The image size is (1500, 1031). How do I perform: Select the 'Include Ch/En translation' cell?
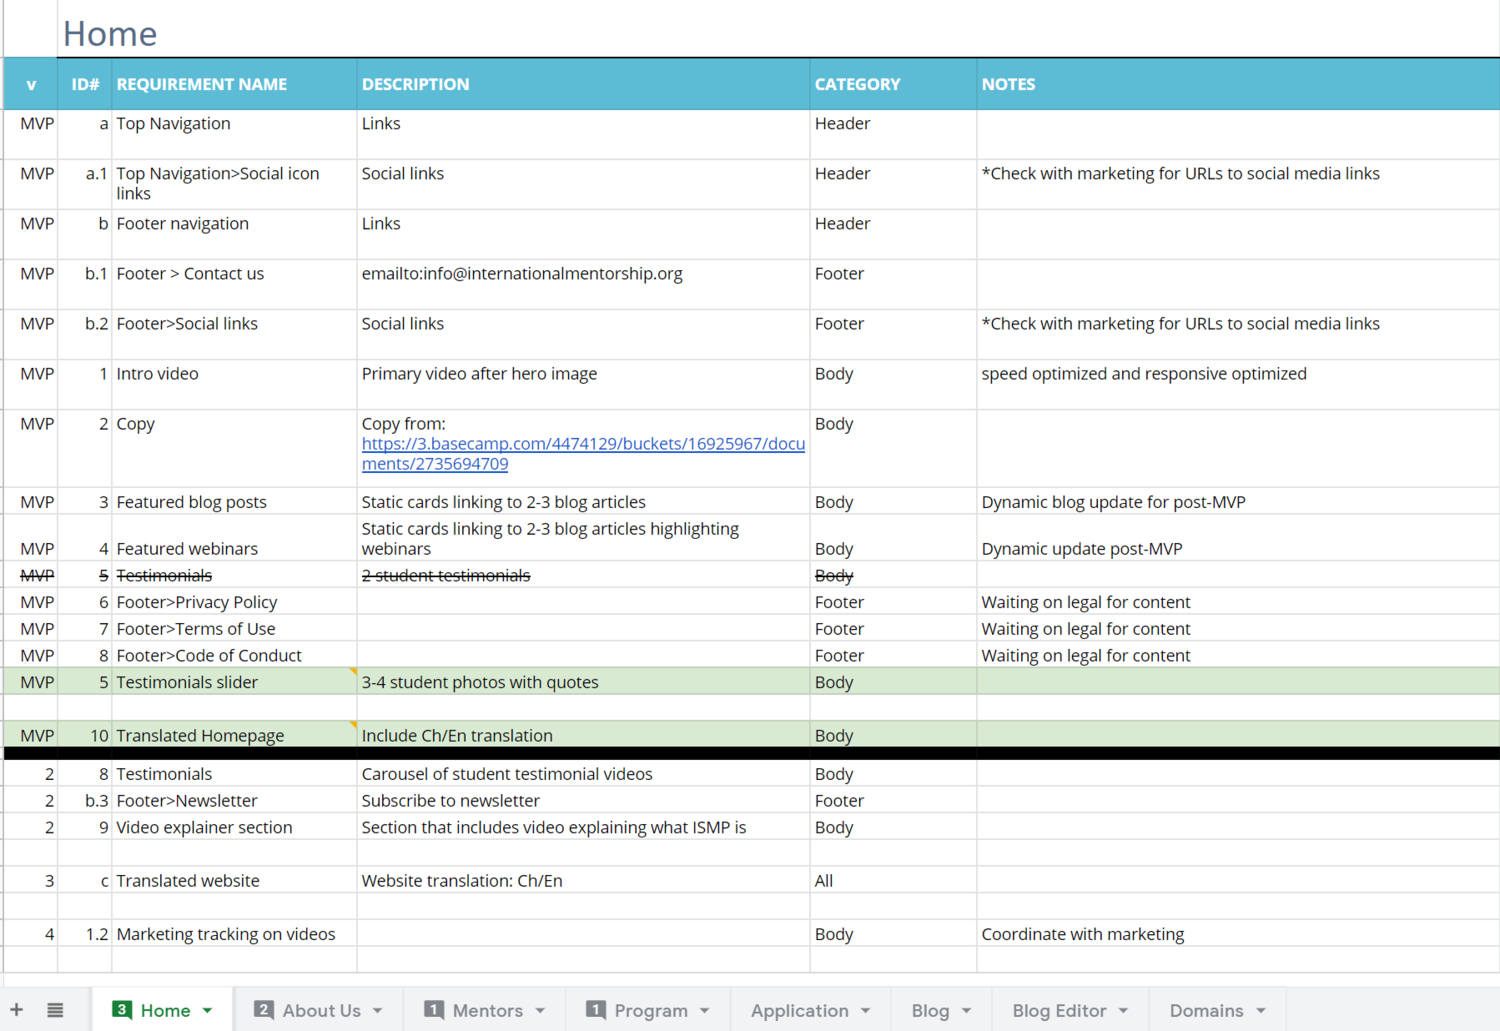click(583, 735)
